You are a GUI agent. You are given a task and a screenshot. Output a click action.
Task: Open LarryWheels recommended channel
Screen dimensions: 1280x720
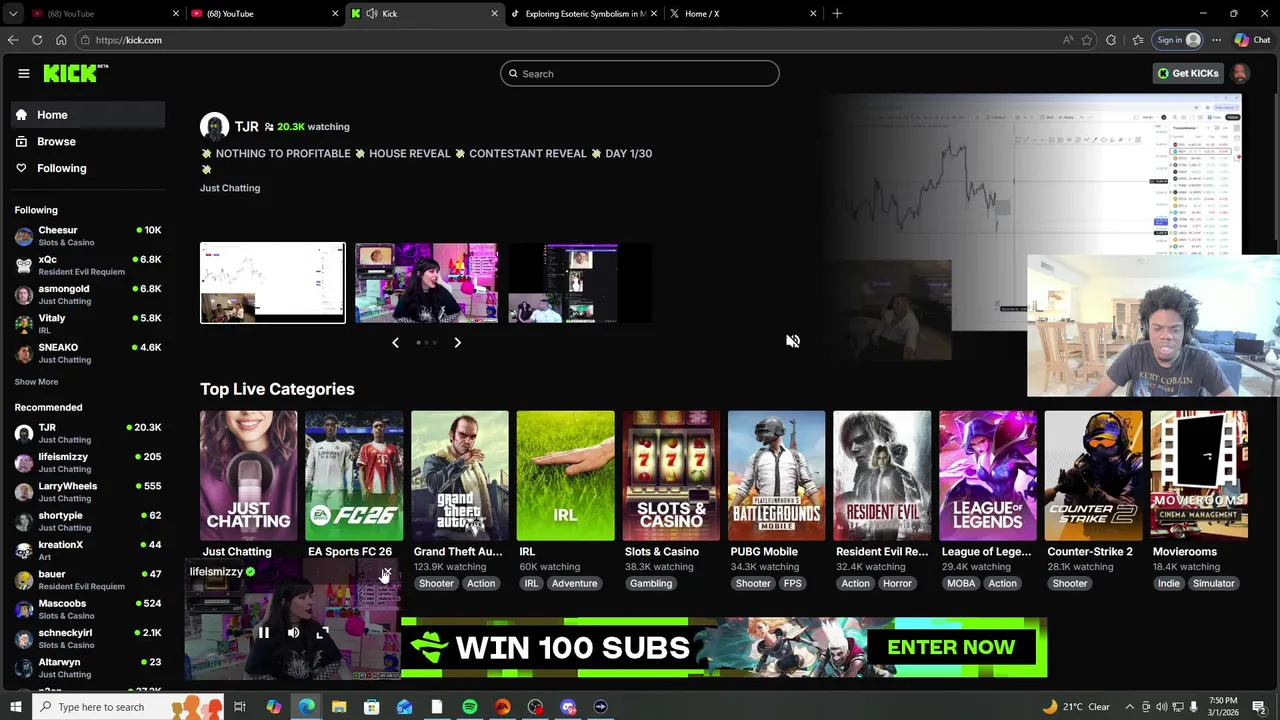tap(88, 492)
